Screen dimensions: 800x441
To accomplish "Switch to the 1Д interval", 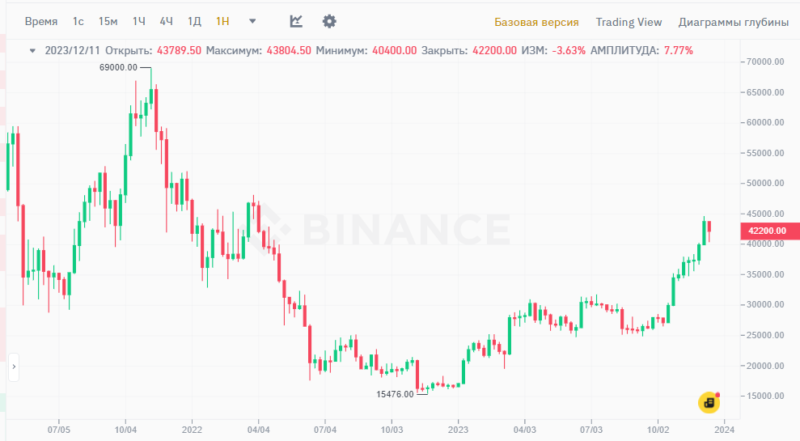I will point(195,21).
